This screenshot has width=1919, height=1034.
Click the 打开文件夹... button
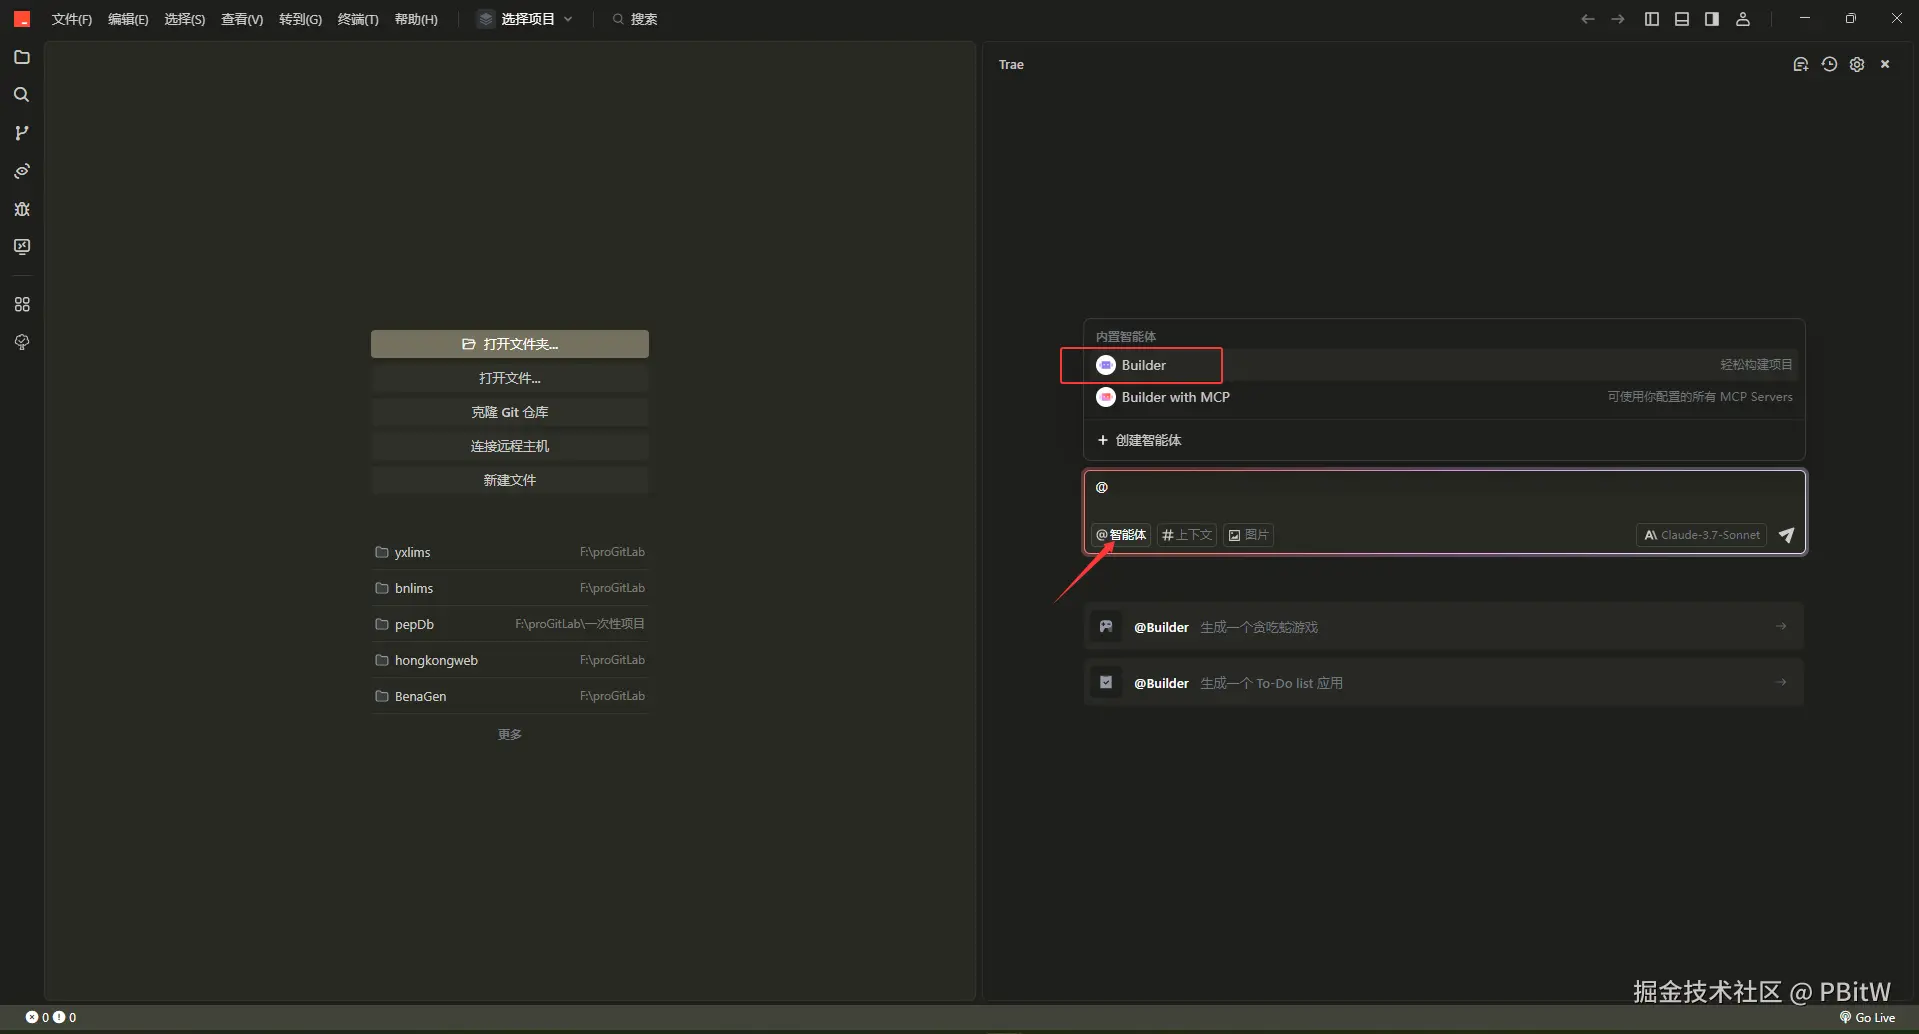(x=510, y=344)
